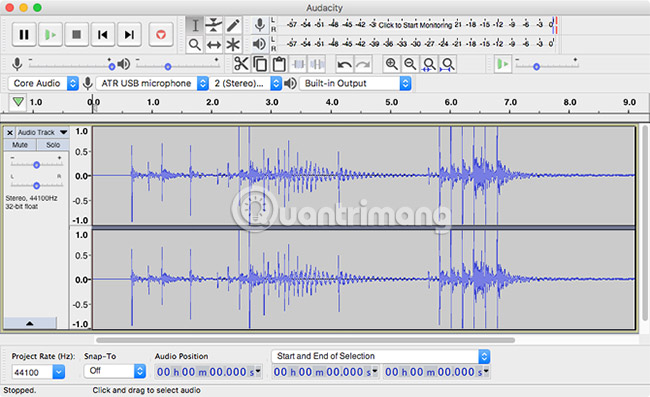Image resolution: width=650 pixels, height=397 pixels.
Task: Click the Redo arrow
Action: pos(363,64)
